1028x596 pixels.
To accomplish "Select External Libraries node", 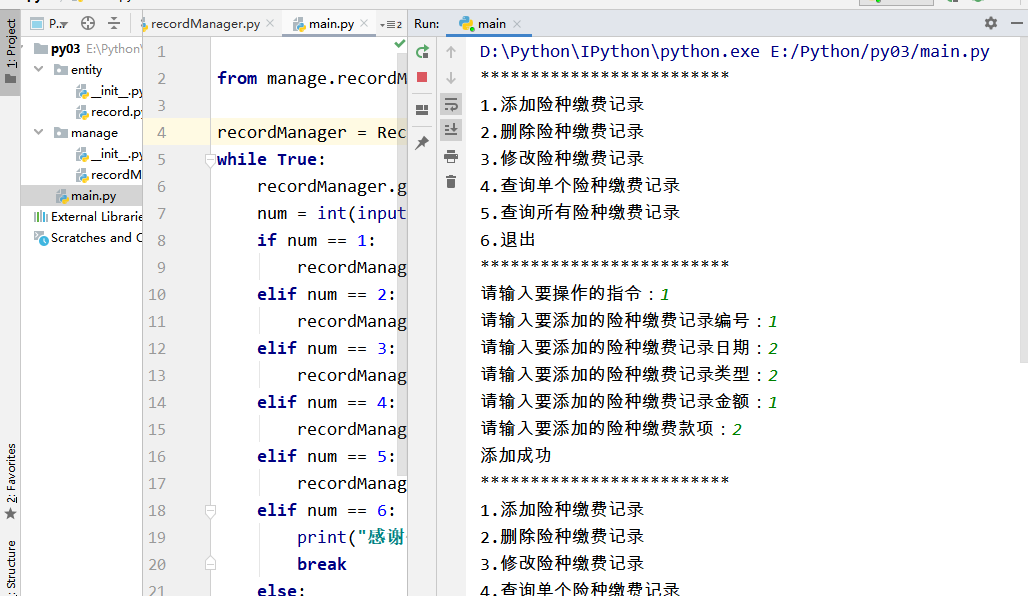I will click(88, 216).
